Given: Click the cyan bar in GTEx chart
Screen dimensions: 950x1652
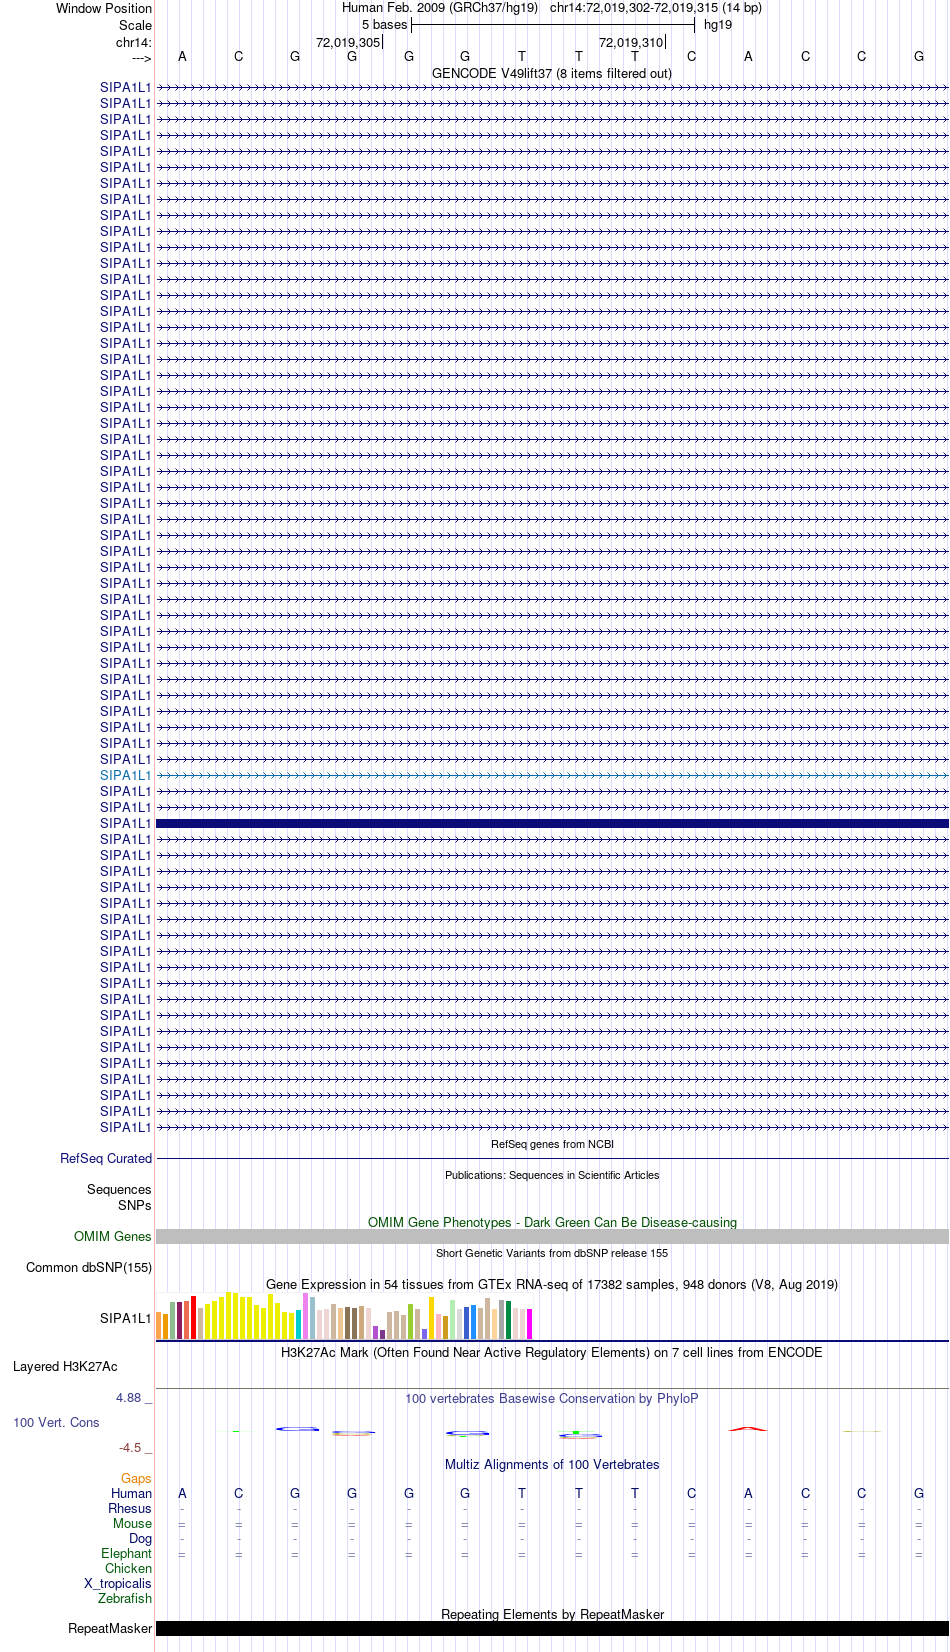Looking at the screenshot, I should tap(299, 1324).
